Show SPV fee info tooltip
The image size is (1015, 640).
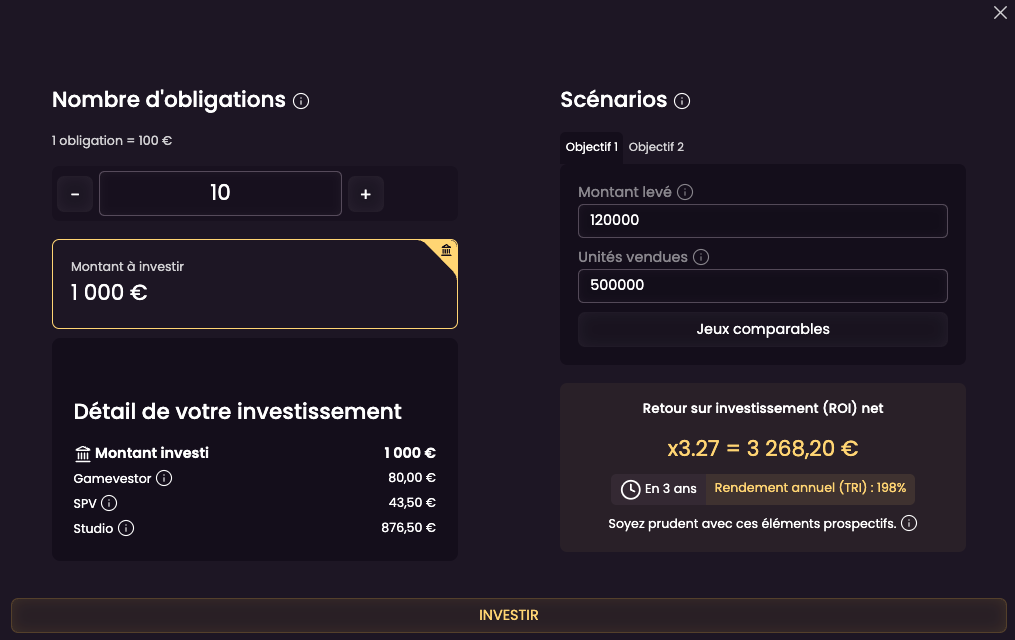(110, 503)
